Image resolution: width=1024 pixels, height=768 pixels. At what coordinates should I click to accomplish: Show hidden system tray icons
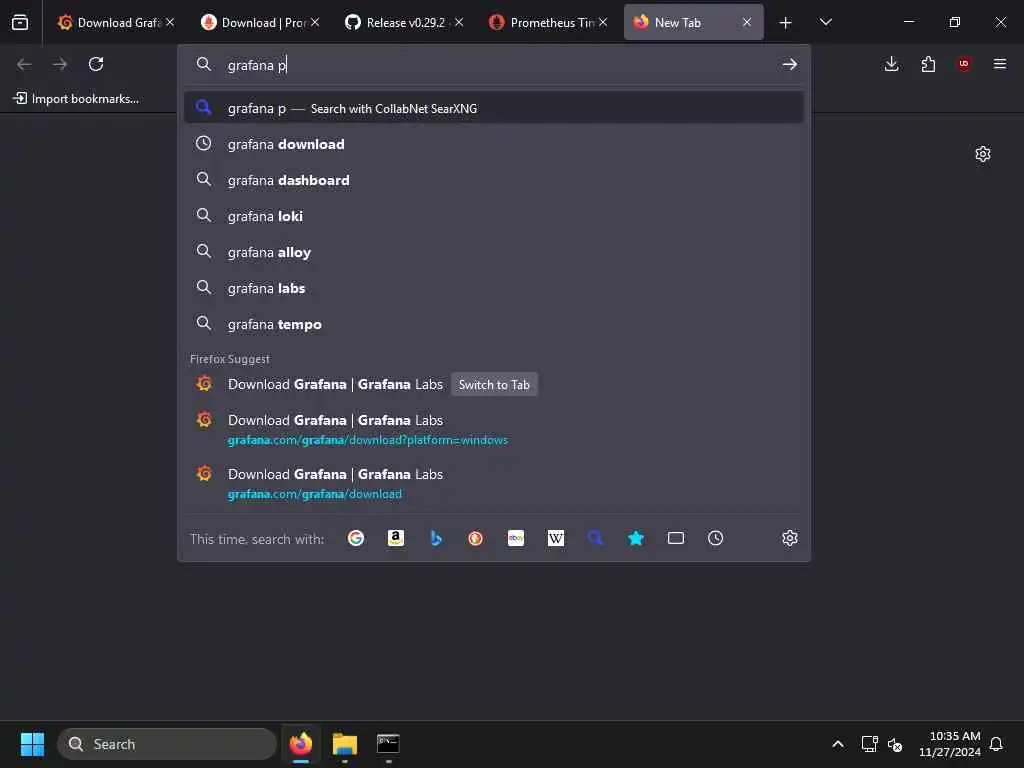click(838, 744)
